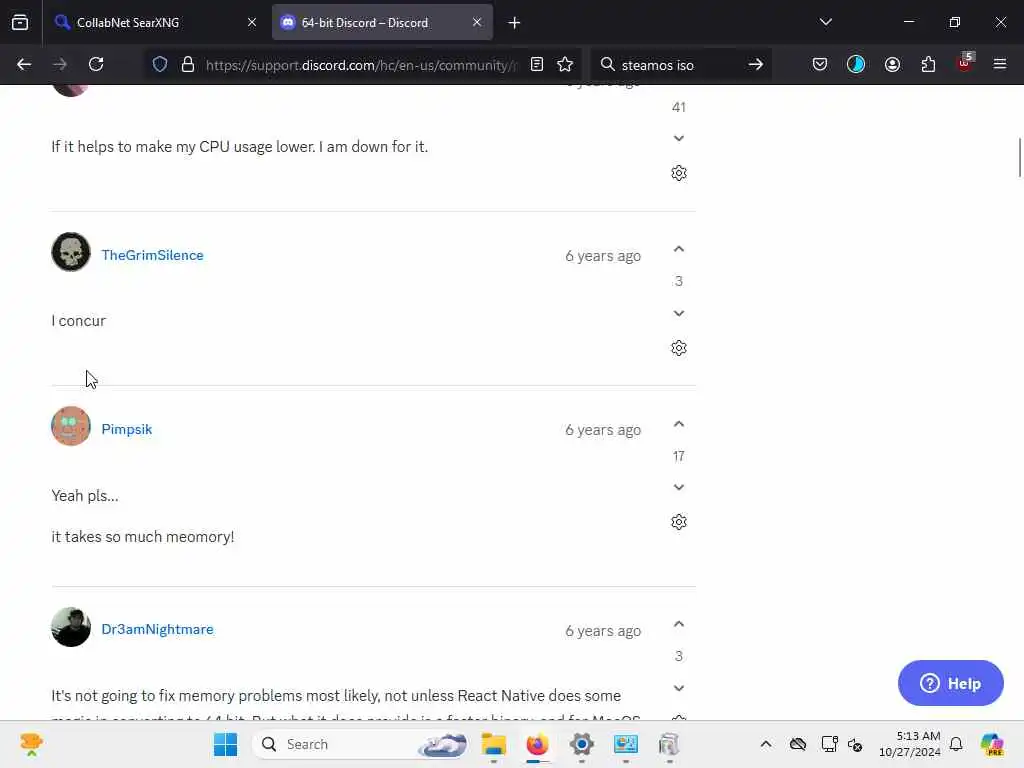Go forward one page
Viewport: 1024px width, 768px height.
60,64
